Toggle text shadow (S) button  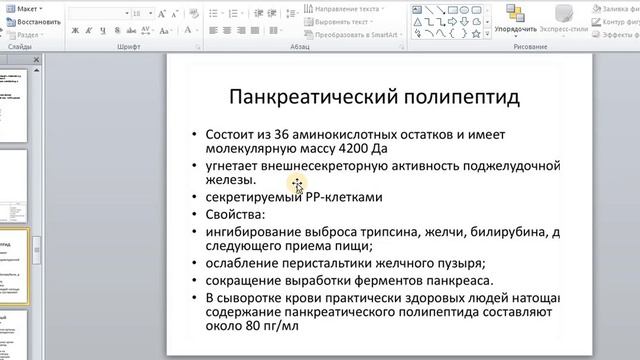117,31
